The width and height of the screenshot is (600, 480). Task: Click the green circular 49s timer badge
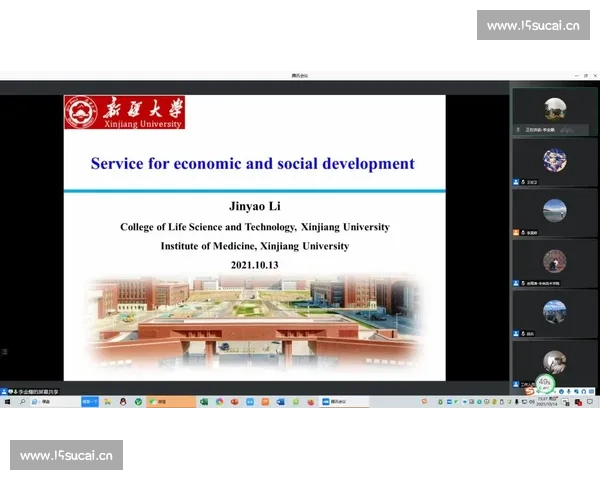pos(543,383)
